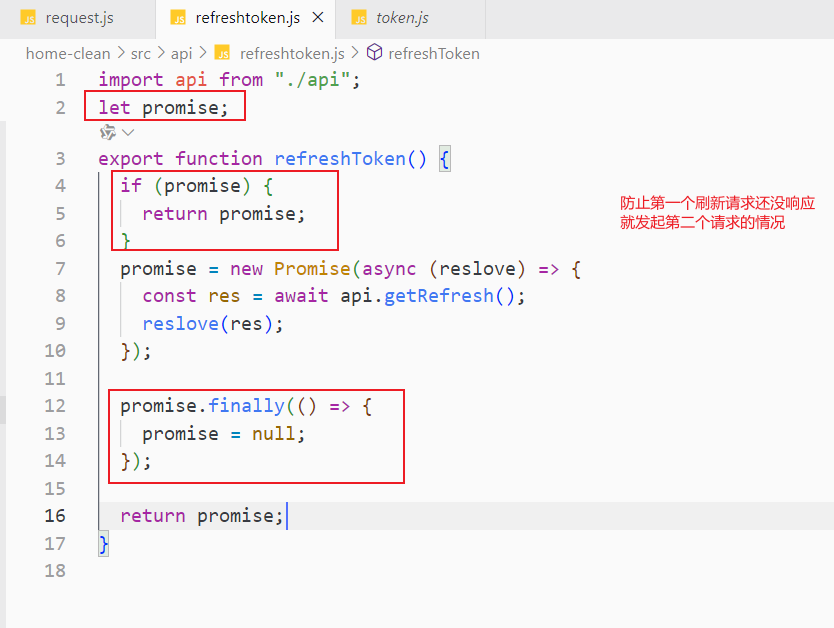The image size is (834, 628).
Task: Expand the chevron after refreshtoken.js breadcrumb
Action: tap(355, 53)
